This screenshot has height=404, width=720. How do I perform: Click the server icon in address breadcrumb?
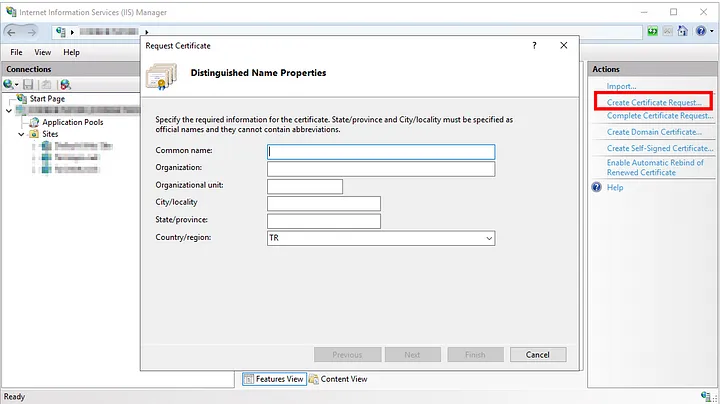(x=60, y=32)
